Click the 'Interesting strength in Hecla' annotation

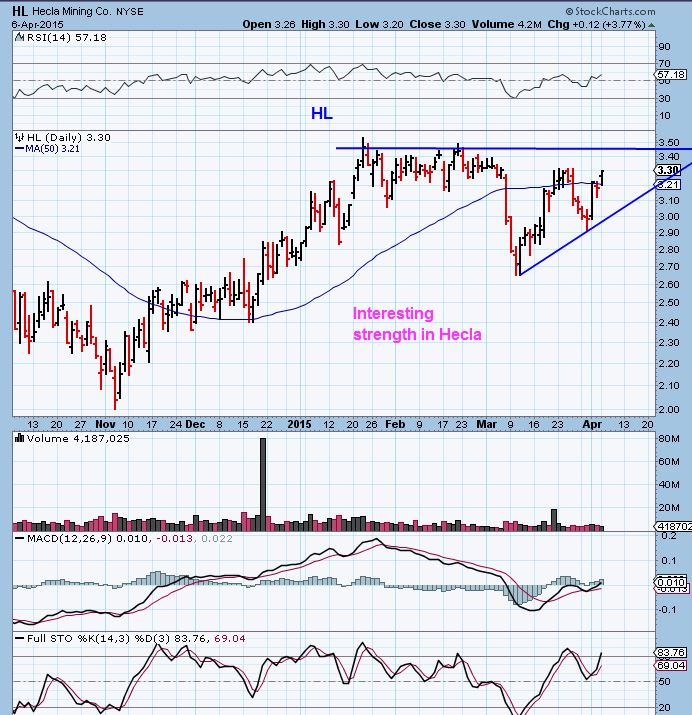click(x=417, y=324)
